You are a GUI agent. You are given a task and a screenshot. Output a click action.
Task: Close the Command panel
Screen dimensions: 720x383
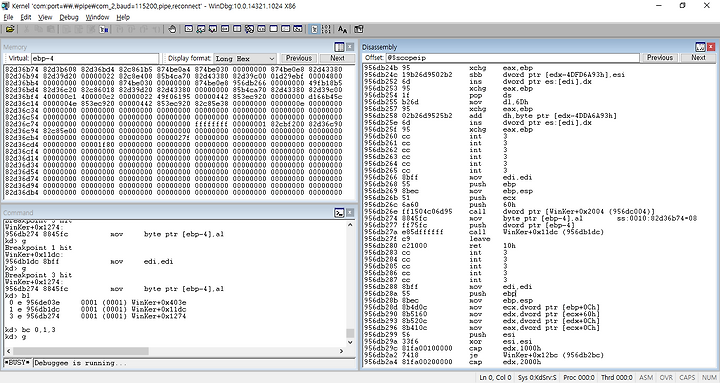click(350, 212)
